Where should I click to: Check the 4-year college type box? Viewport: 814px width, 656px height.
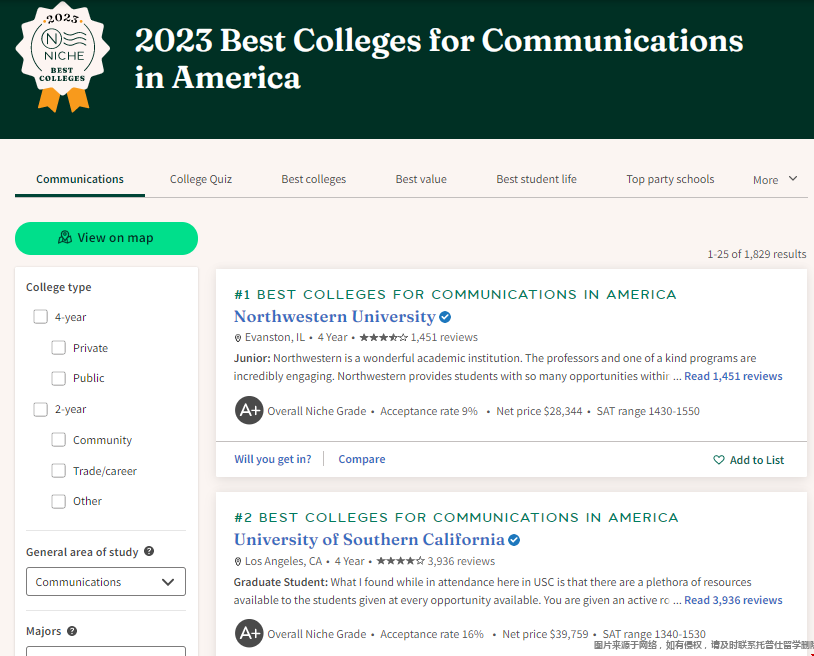coord(41,317)
